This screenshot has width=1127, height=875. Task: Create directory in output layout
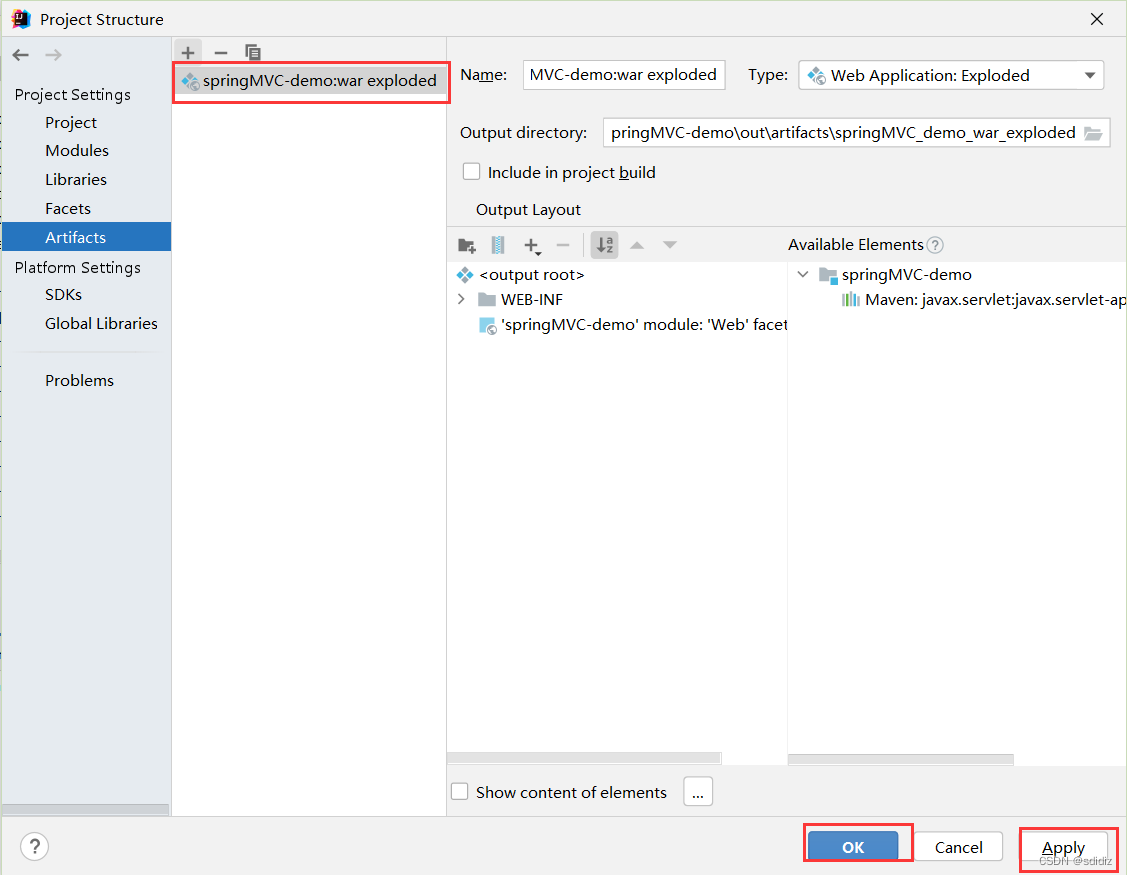tap(467, 246)
